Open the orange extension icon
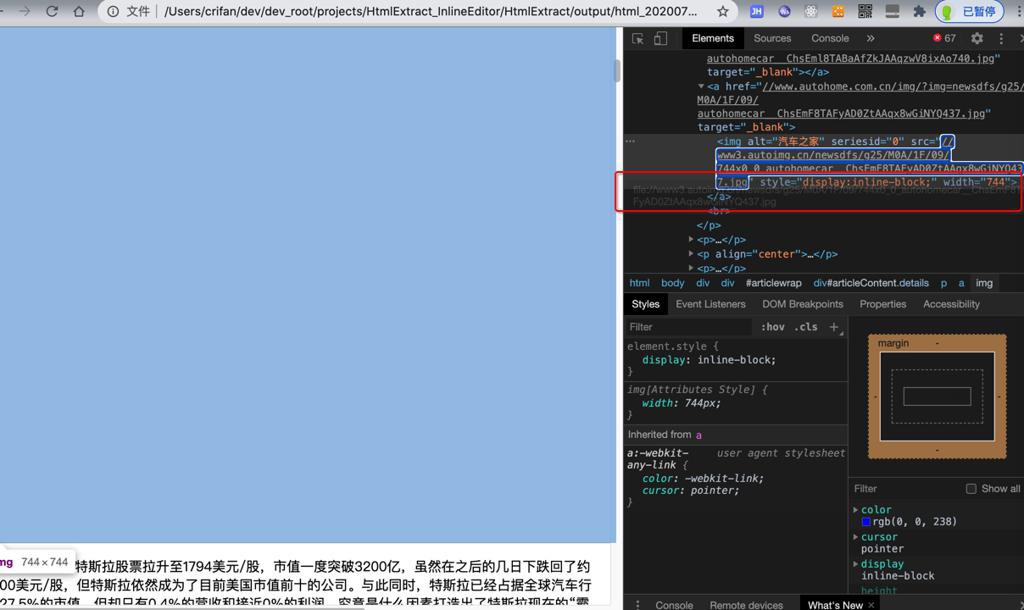 click(838, 11)
